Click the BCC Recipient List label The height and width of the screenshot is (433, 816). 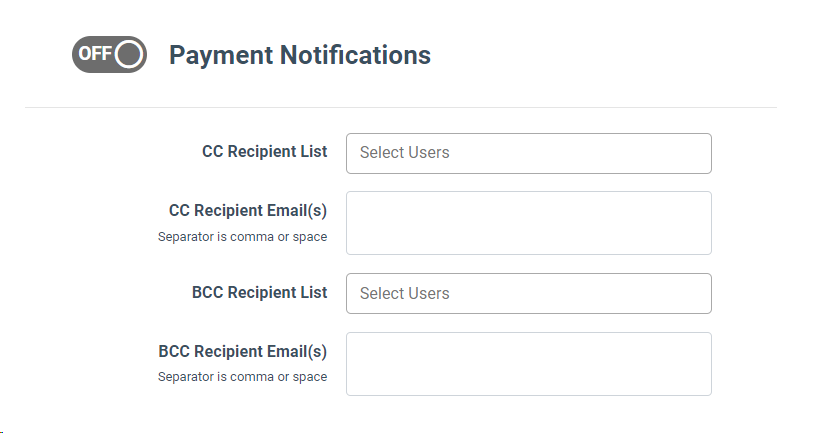click(259, 293)
